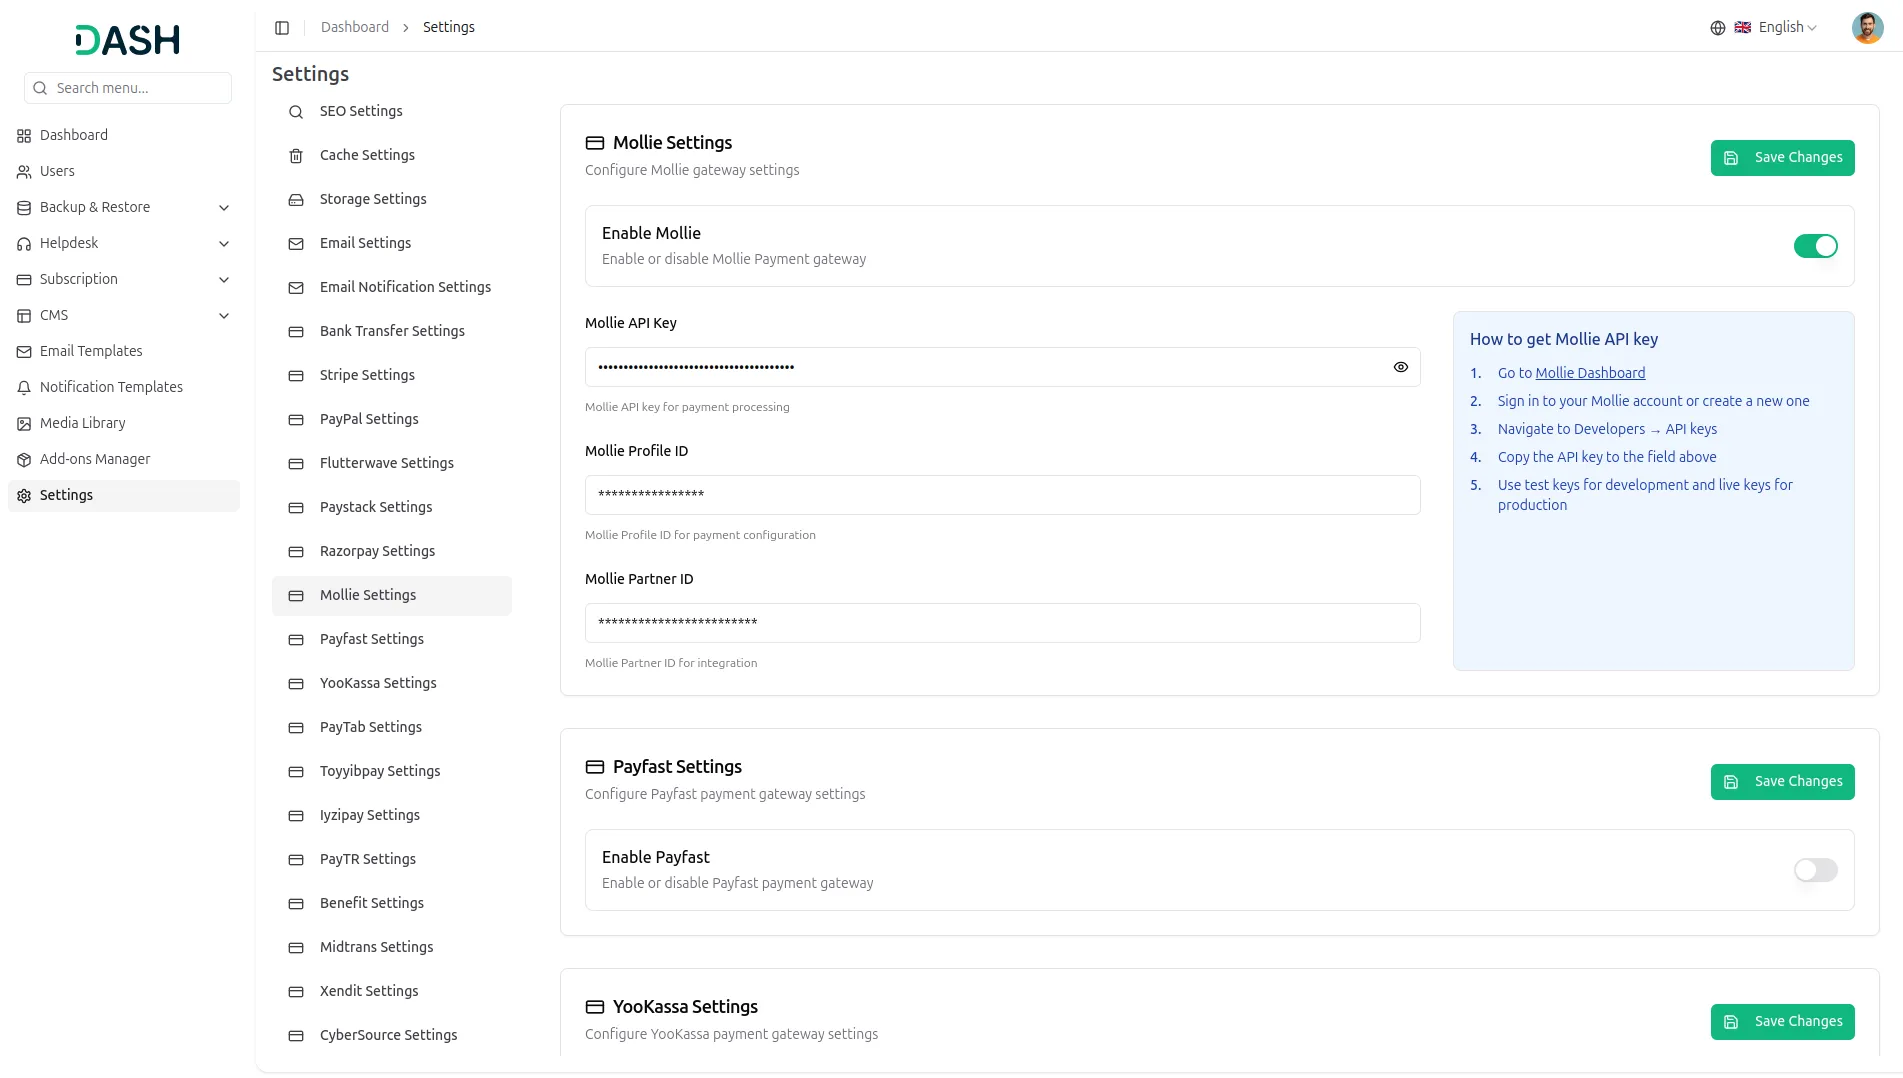Click the sidebar collapse panel icon
Screen dimensions: 1903x1078
[x=282, y=28]
